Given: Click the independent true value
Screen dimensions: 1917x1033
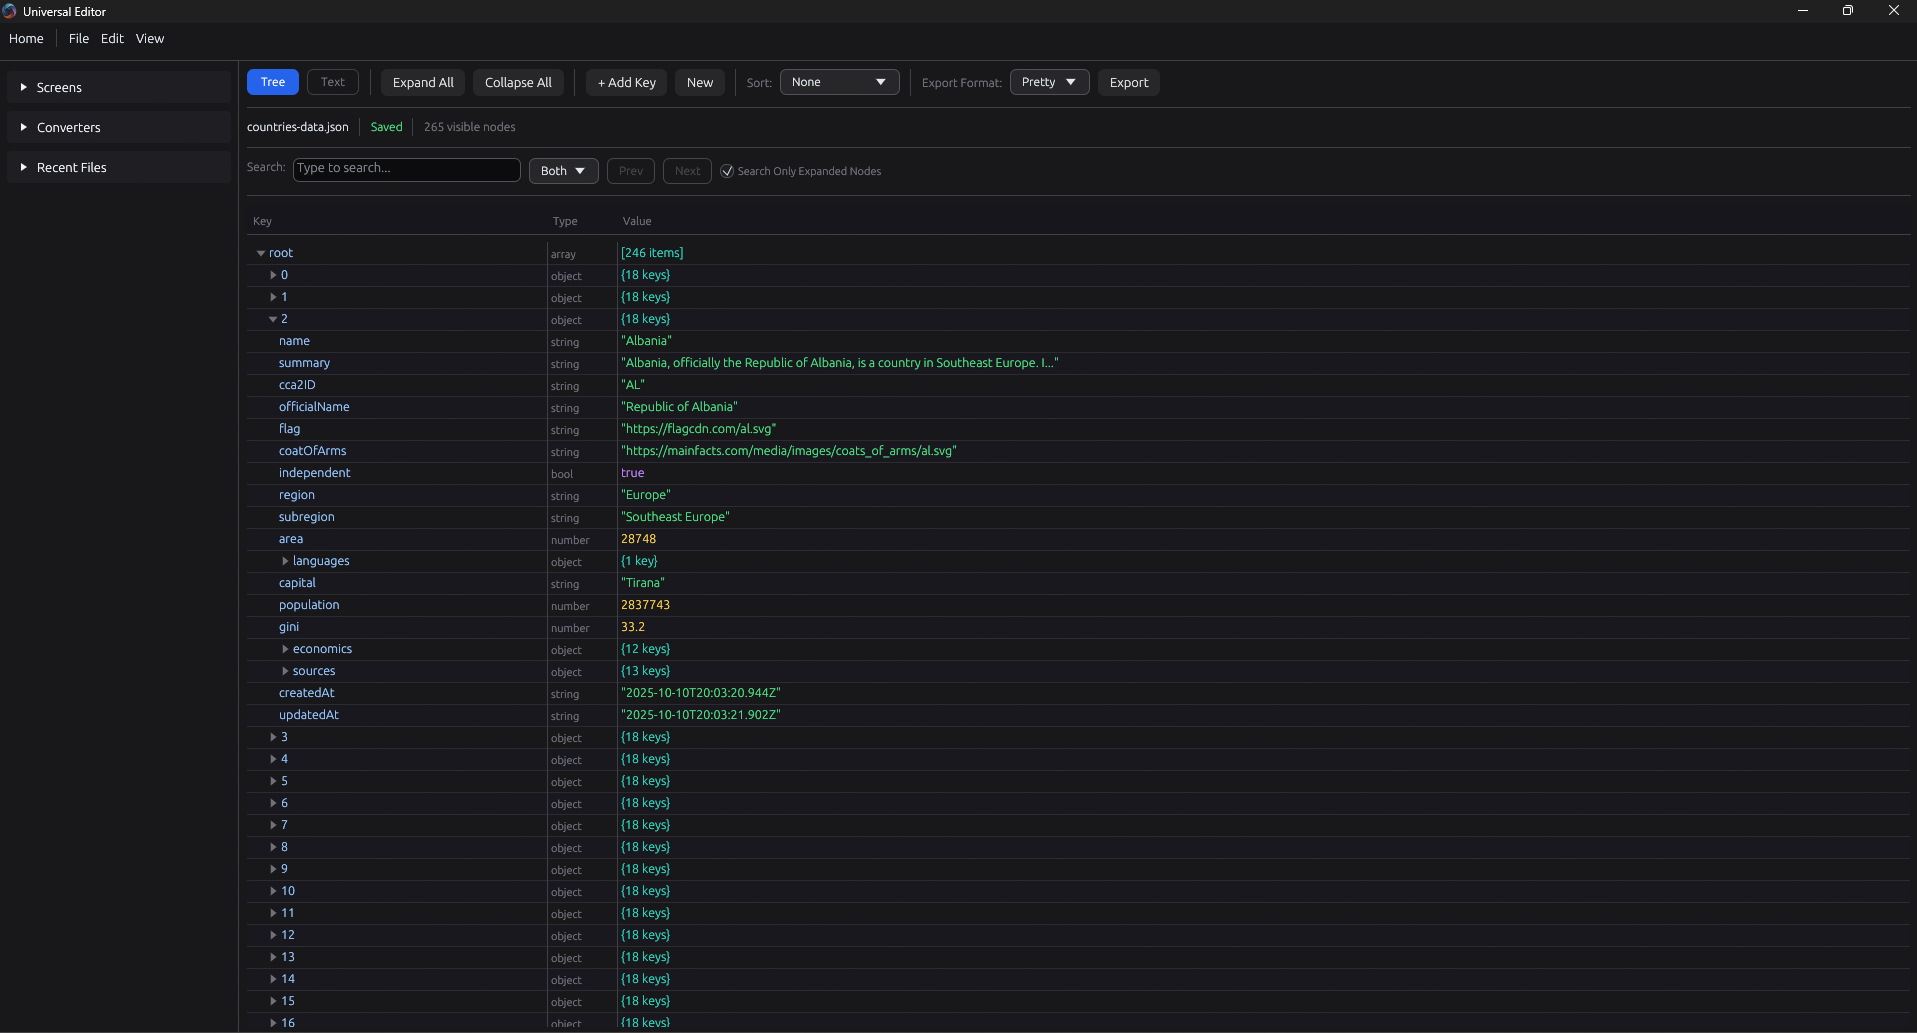Looking at the screenshot, I should click(x=632, y=473).
